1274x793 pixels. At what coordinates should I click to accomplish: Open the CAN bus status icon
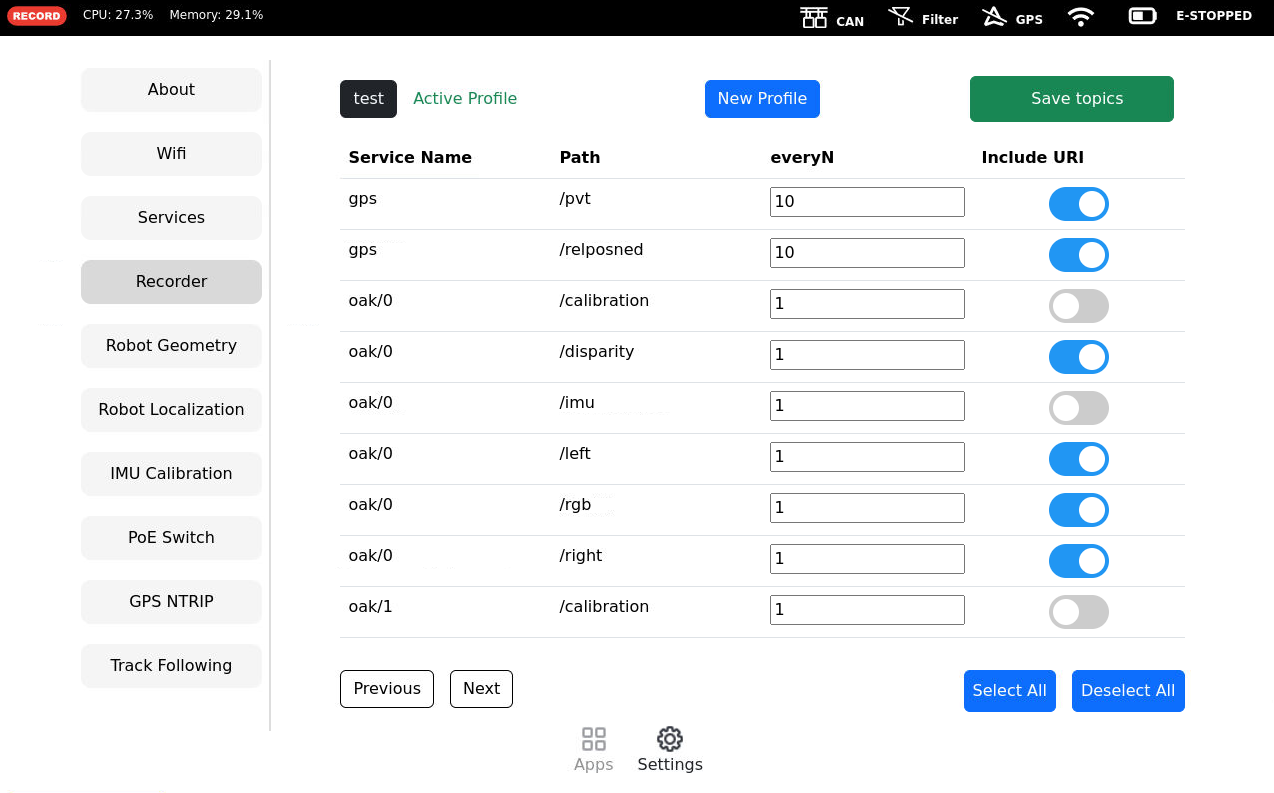click(x=814, y=17)
